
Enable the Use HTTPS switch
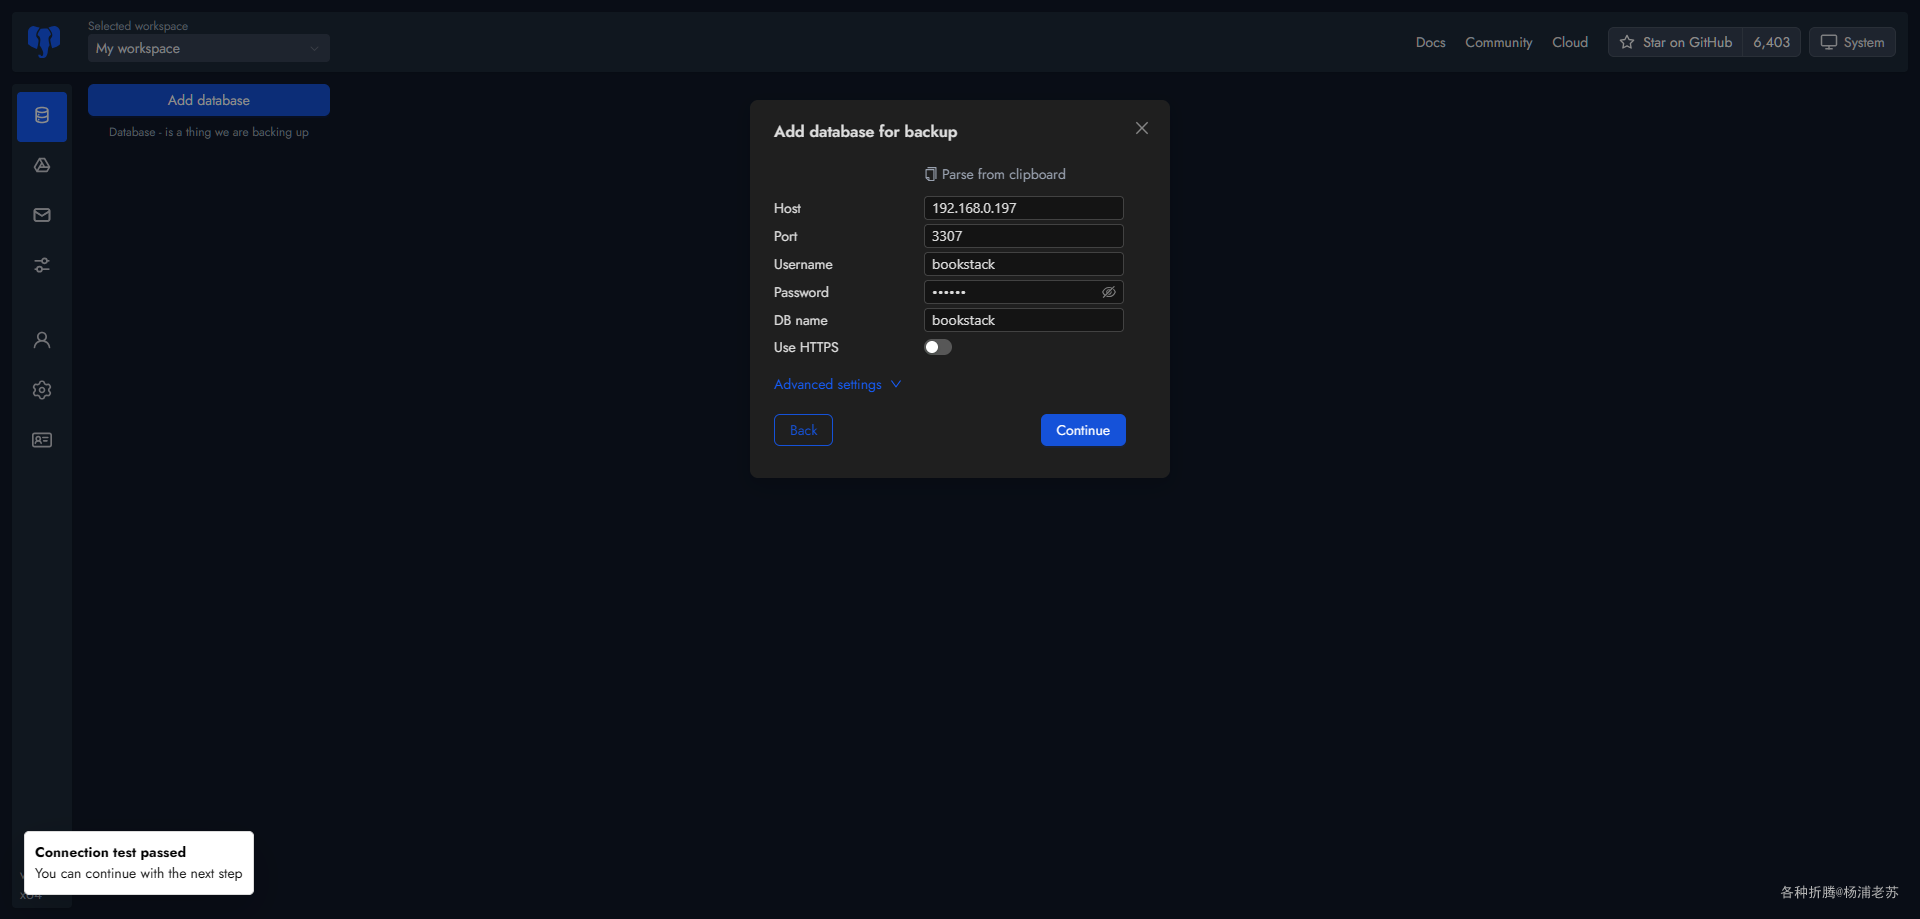938,347
